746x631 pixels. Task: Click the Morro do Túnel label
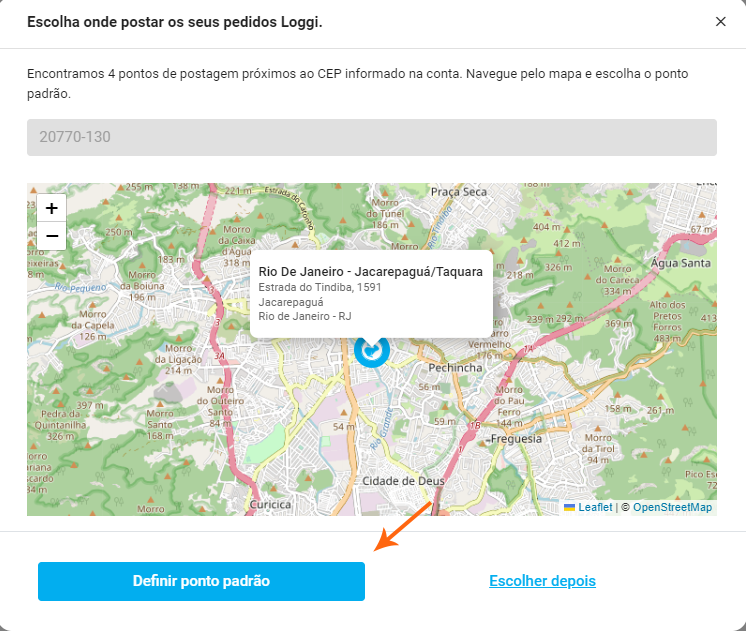point(385,214)
